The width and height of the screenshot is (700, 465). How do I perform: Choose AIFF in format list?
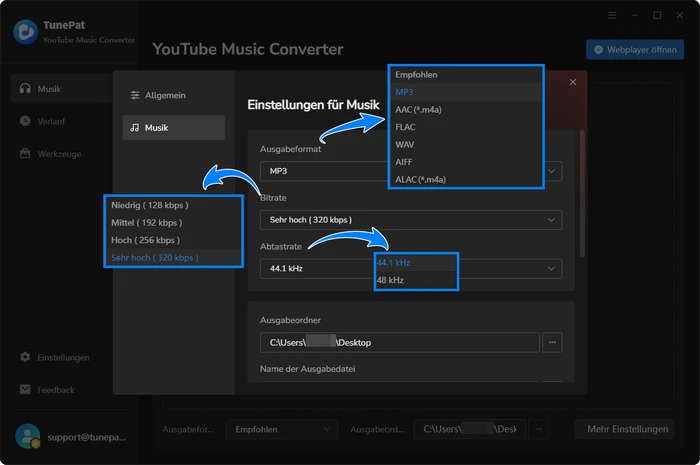(466, 162)
